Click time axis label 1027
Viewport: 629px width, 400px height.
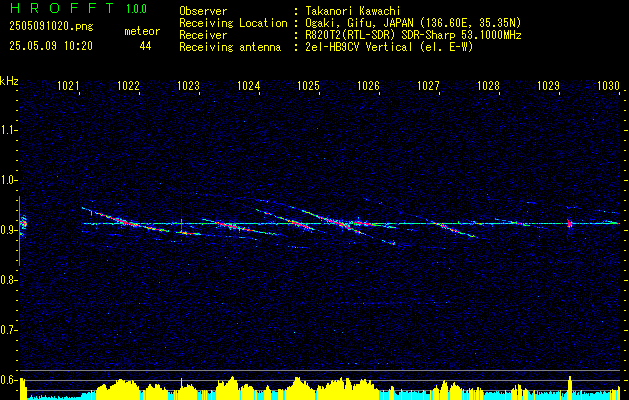click(428, 86)
